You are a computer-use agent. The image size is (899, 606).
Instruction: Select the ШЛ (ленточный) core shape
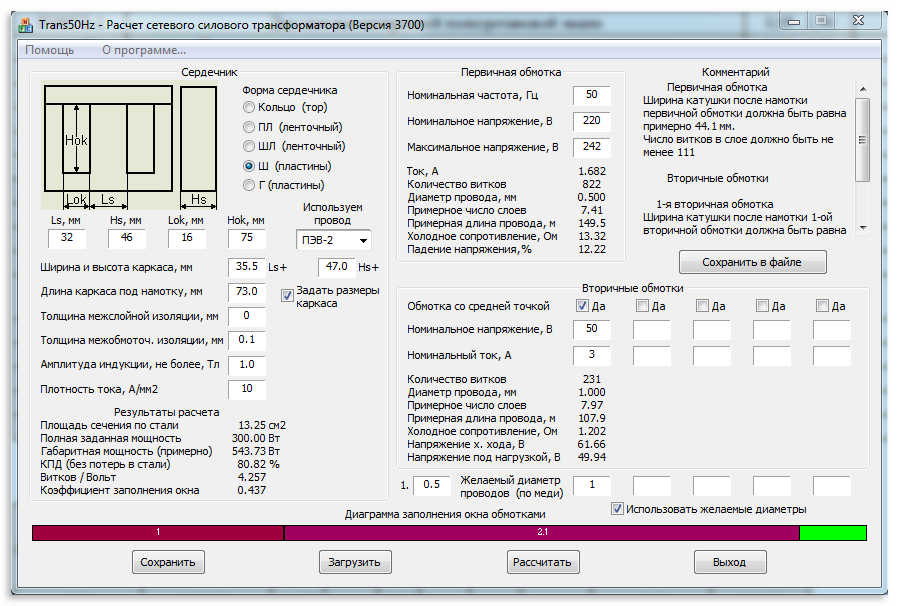(x=294, y=146)
